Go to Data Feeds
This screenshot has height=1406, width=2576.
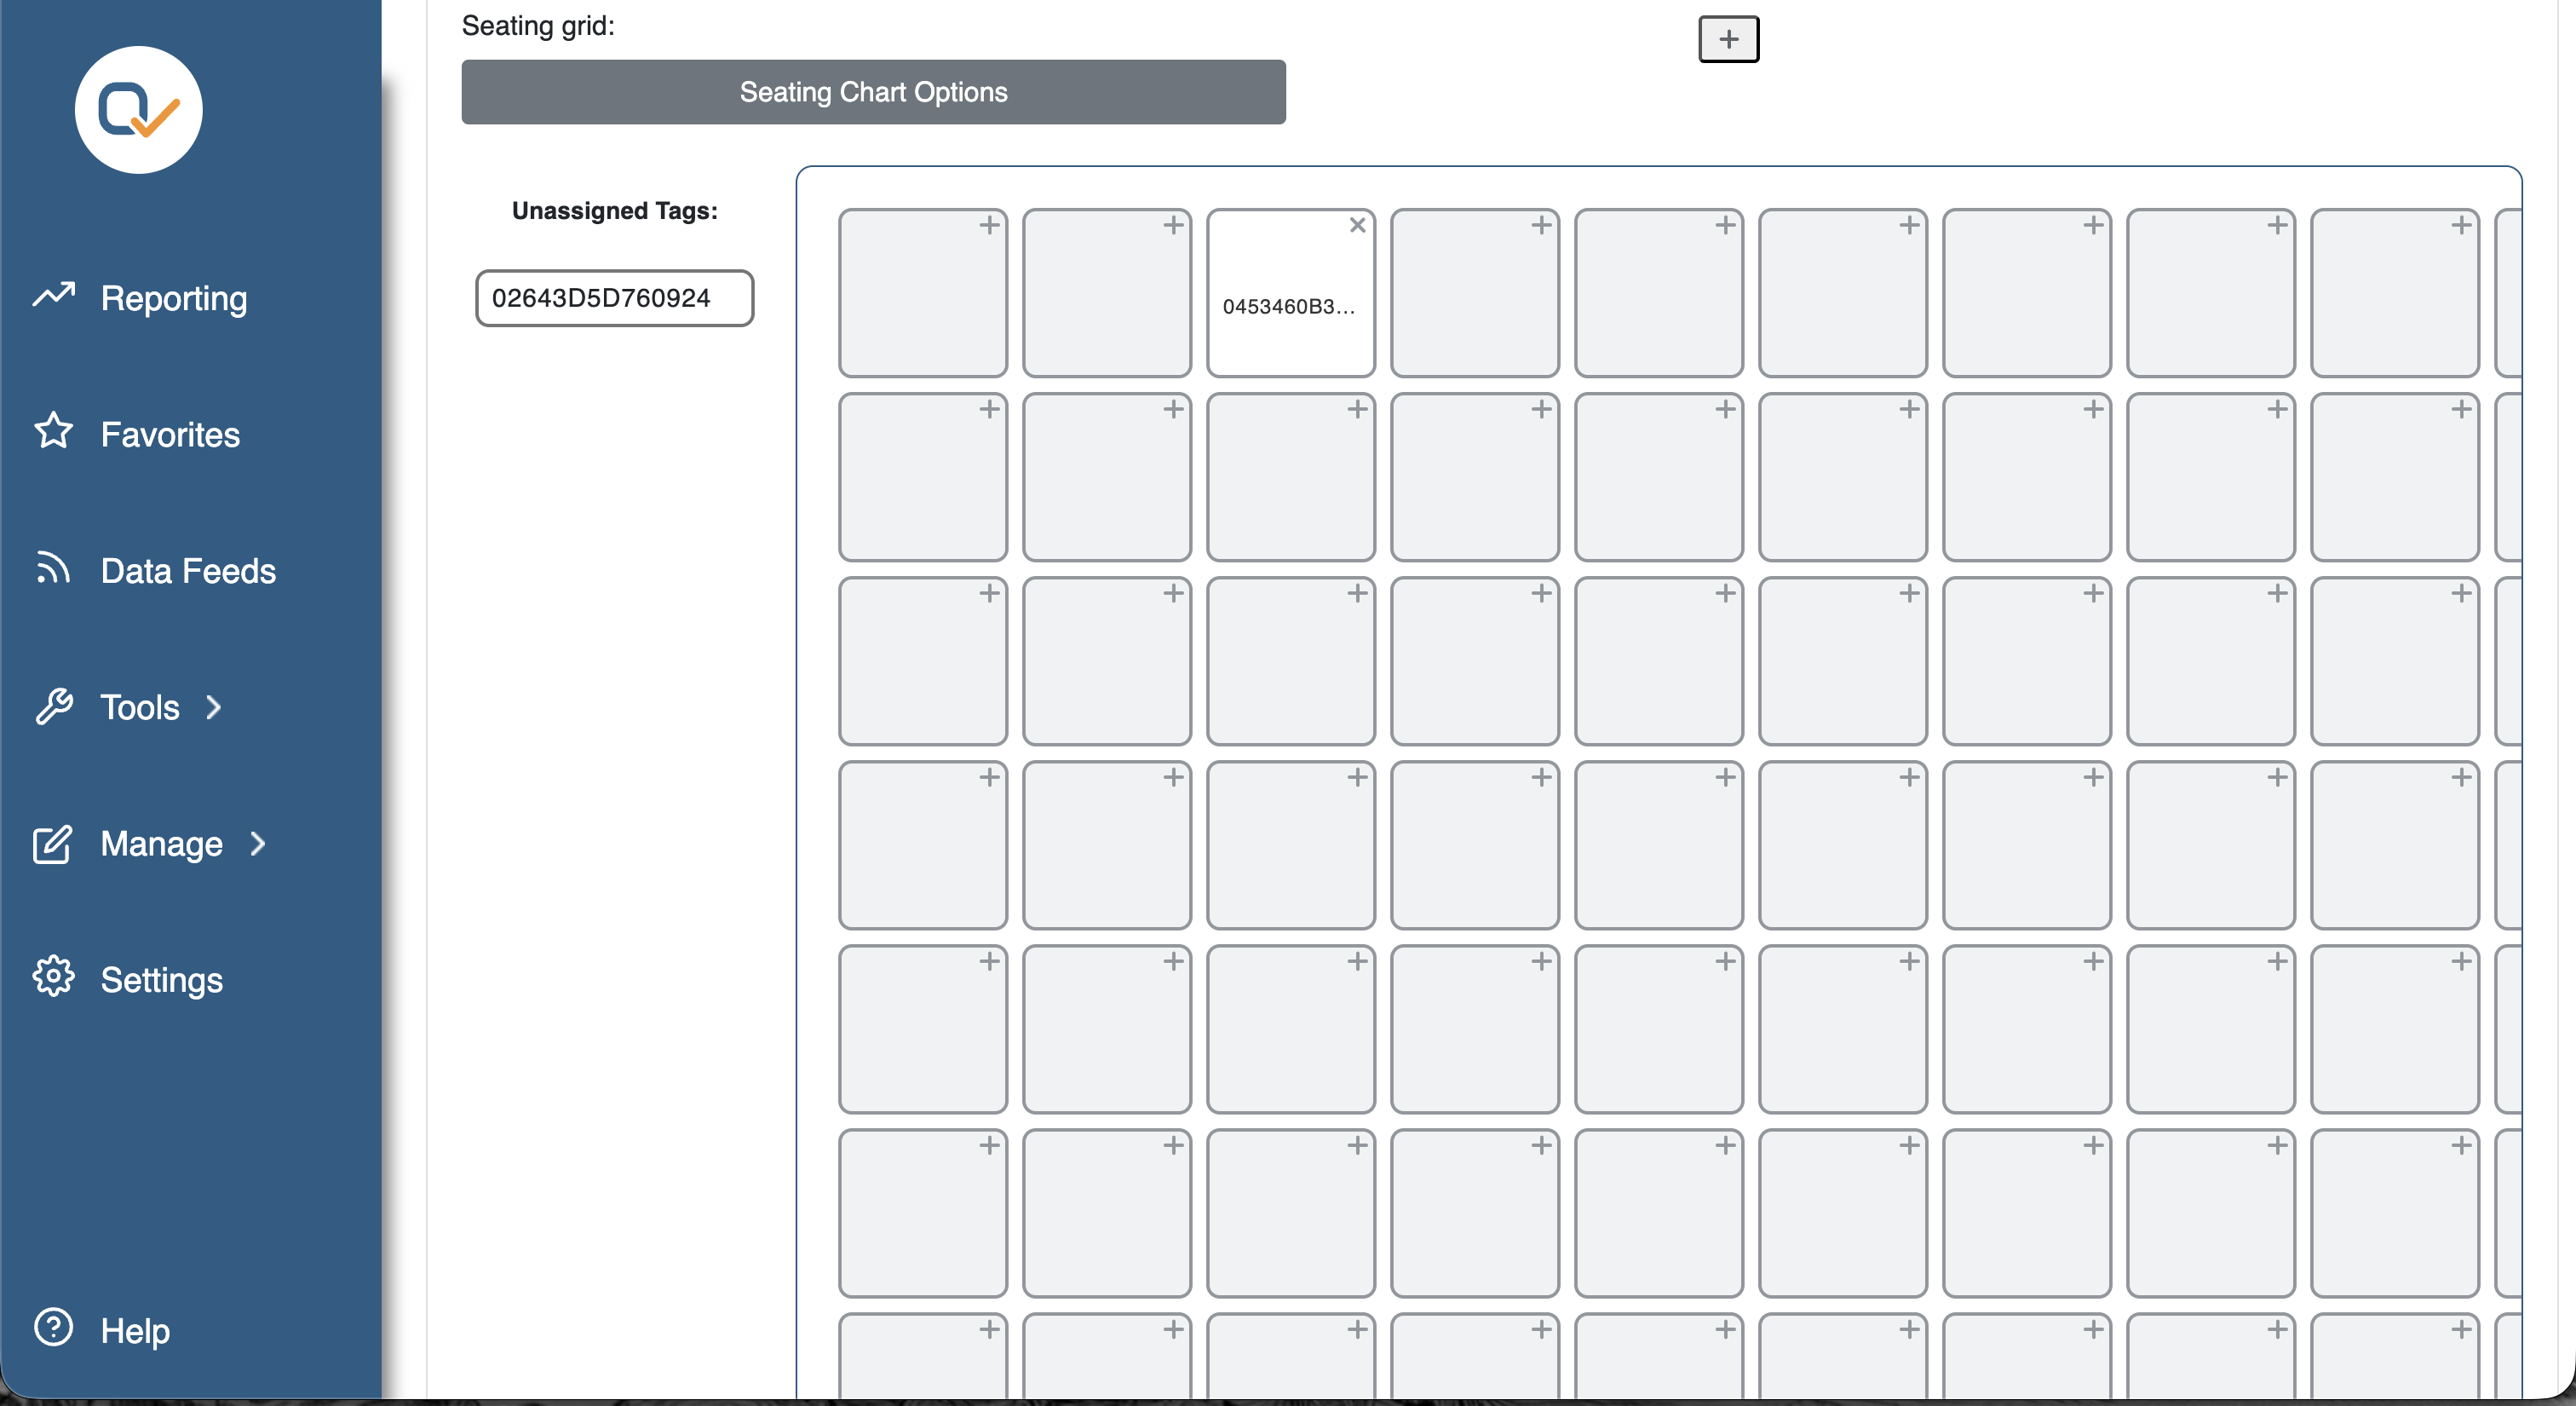tap(188, 570)
